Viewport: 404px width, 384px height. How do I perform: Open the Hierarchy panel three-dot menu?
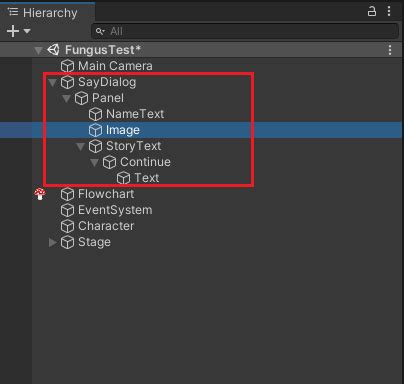pyautogui.click(x=389, y=11)
